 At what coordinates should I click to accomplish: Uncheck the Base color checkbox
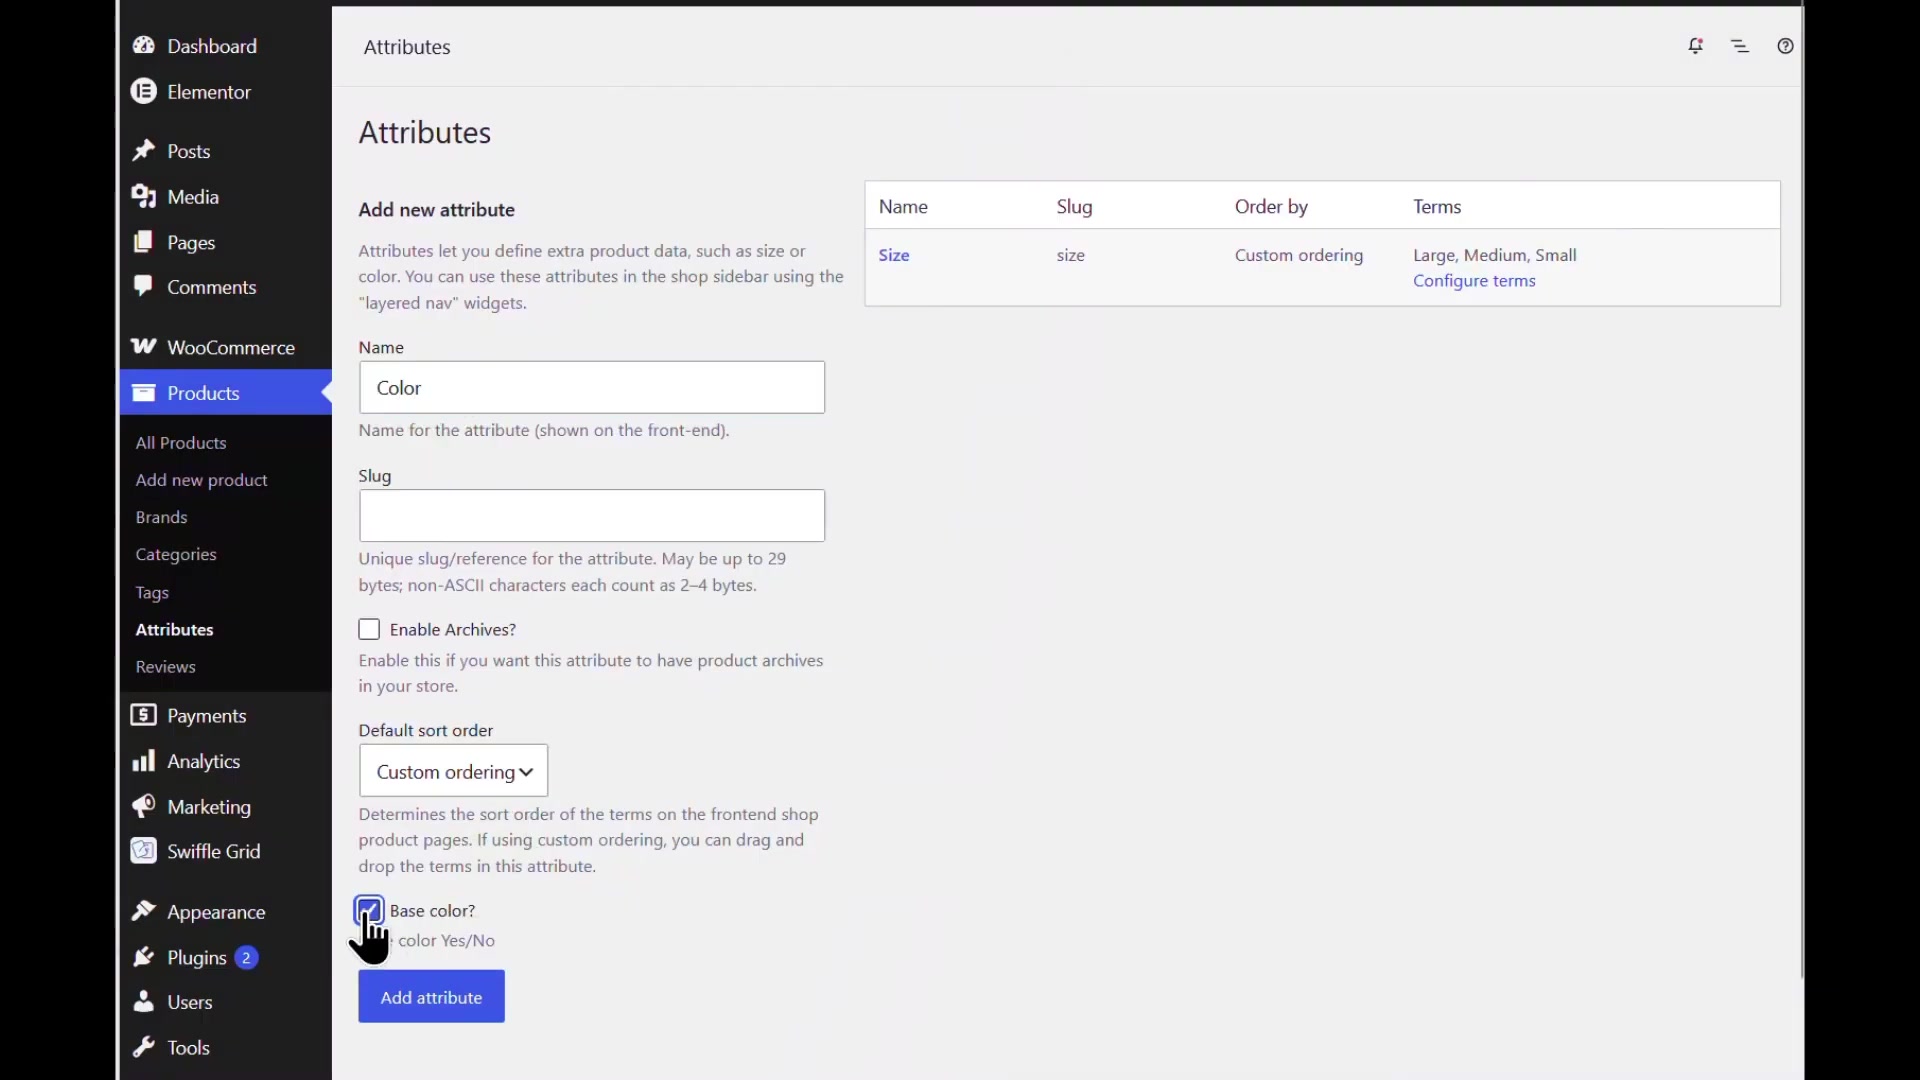[369, 910]
